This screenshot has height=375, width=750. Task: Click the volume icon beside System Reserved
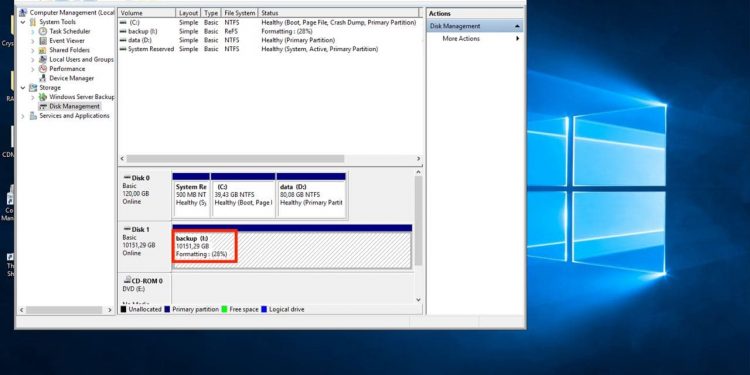pos(123,49)
